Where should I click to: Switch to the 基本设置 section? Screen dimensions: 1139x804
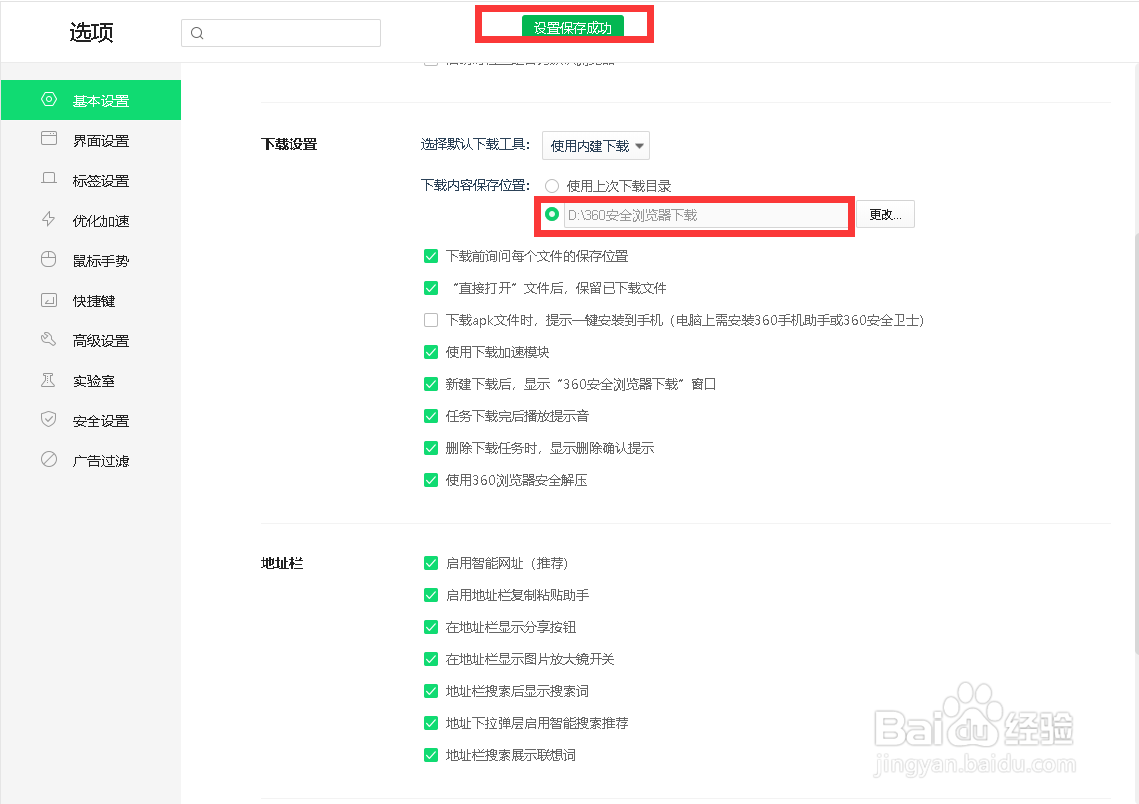point(48,100)
